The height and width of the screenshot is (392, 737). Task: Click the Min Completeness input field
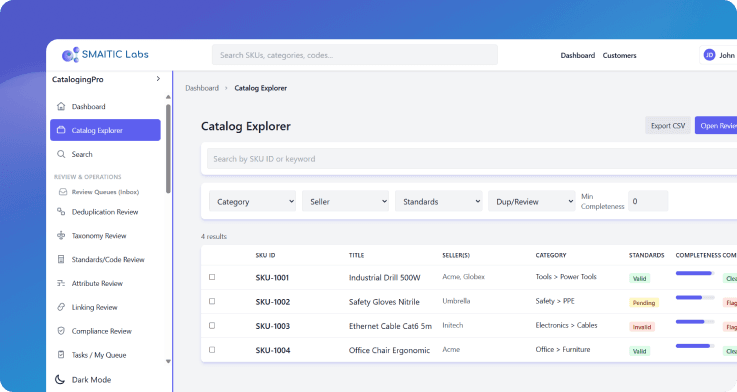click(648, 201)
